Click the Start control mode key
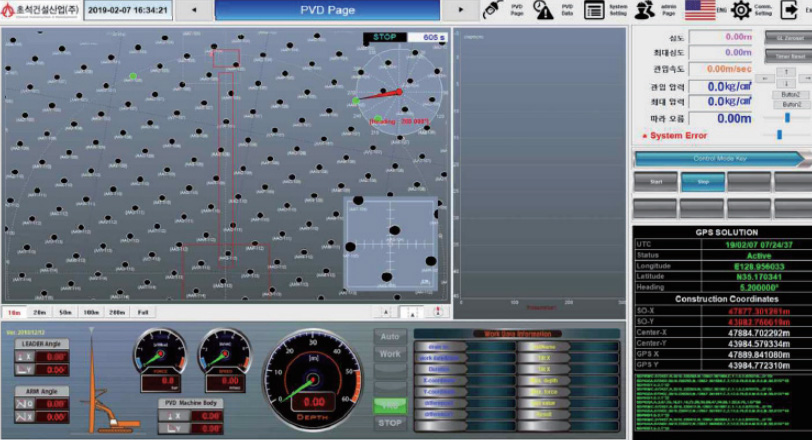This screenshot has height=440, width=812. [656, 182]
